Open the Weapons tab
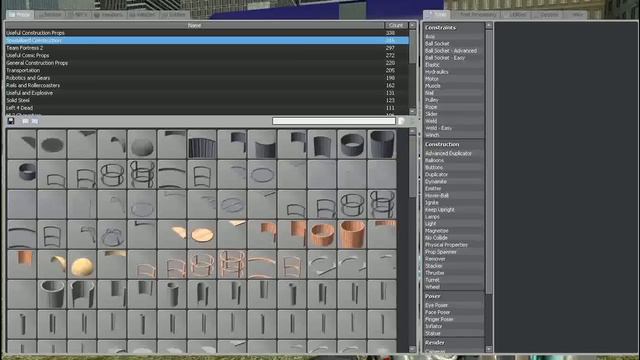 pyautogui.click(x=109, y=15)
